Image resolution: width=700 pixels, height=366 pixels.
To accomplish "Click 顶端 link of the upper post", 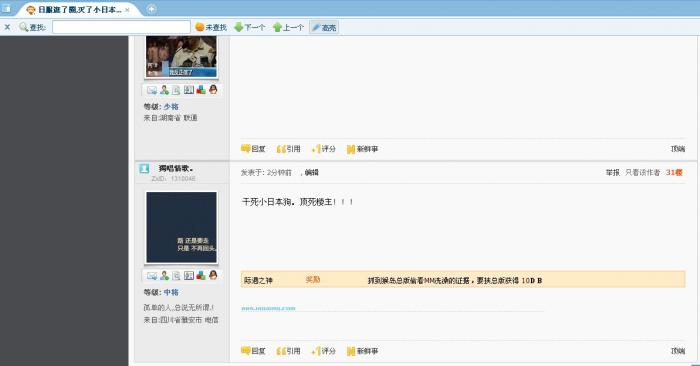I will pyautogui.click(x=678, y=149).
